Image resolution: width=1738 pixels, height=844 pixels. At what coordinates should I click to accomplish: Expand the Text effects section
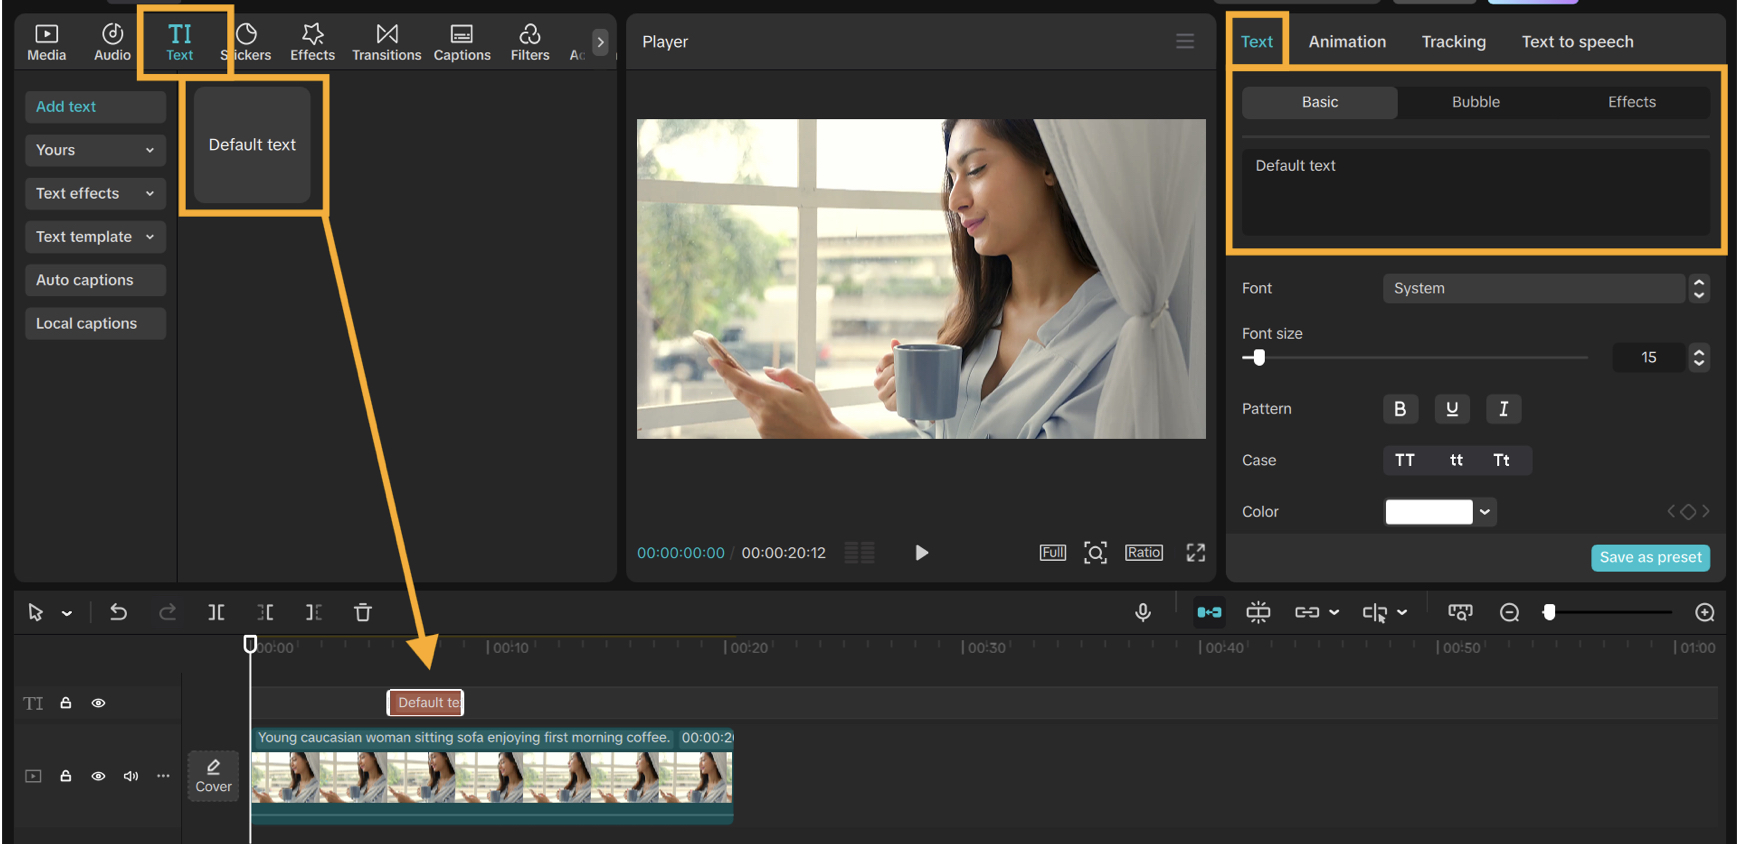(x=95, y=193)
